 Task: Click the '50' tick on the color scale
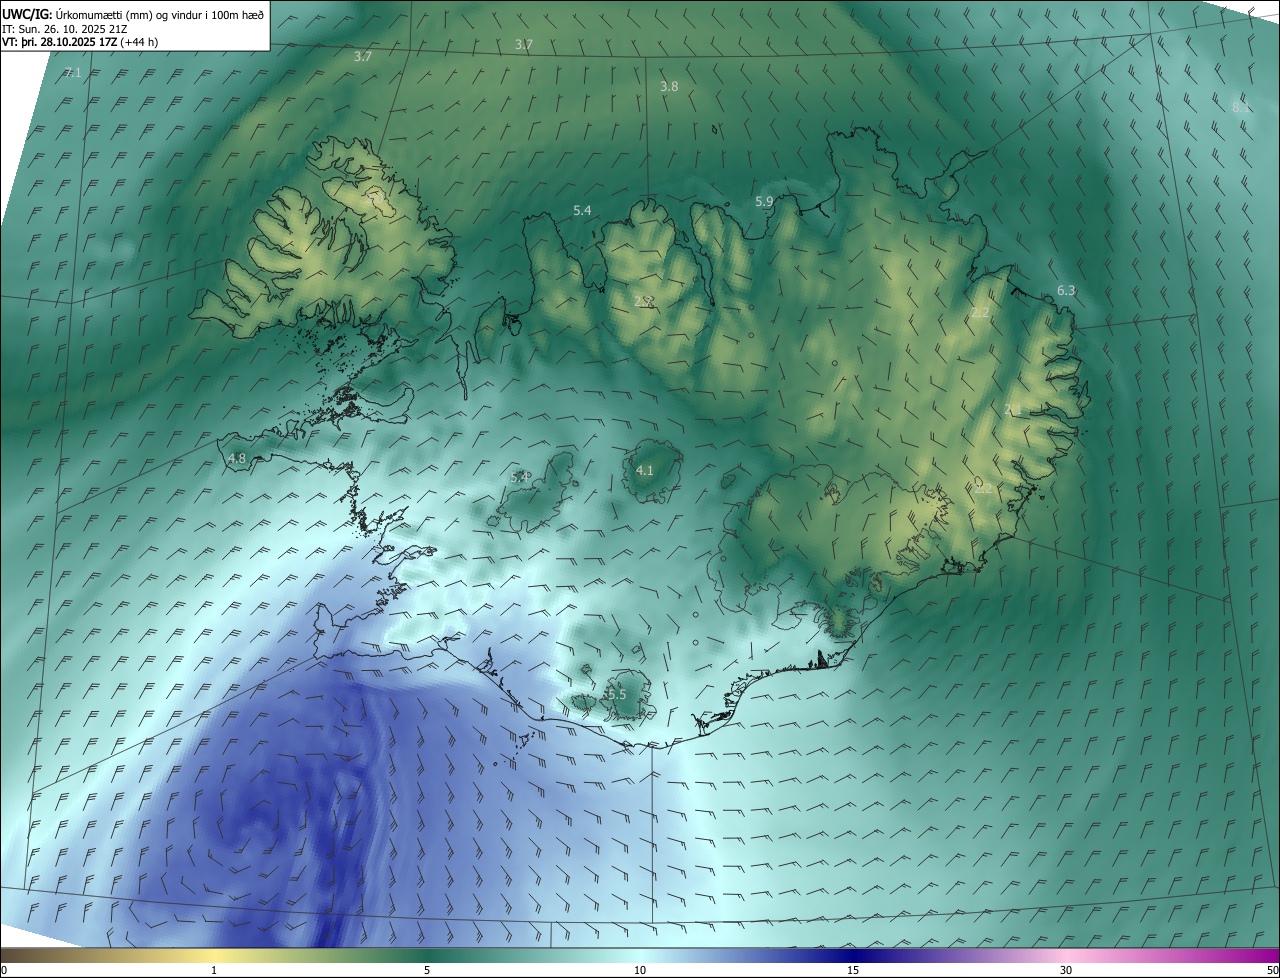(1272, 970)
